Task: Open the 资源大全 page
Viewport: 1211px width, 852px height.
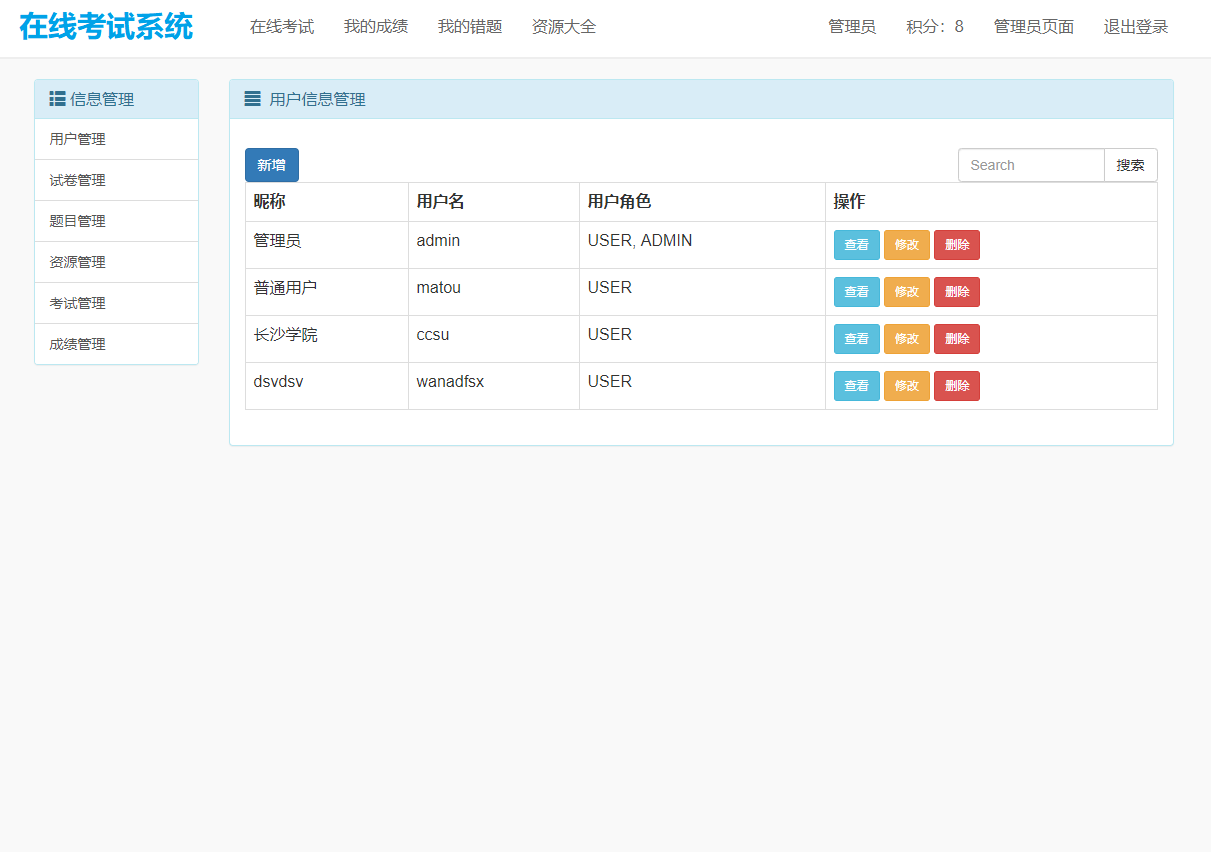Action: coord(563,27)
